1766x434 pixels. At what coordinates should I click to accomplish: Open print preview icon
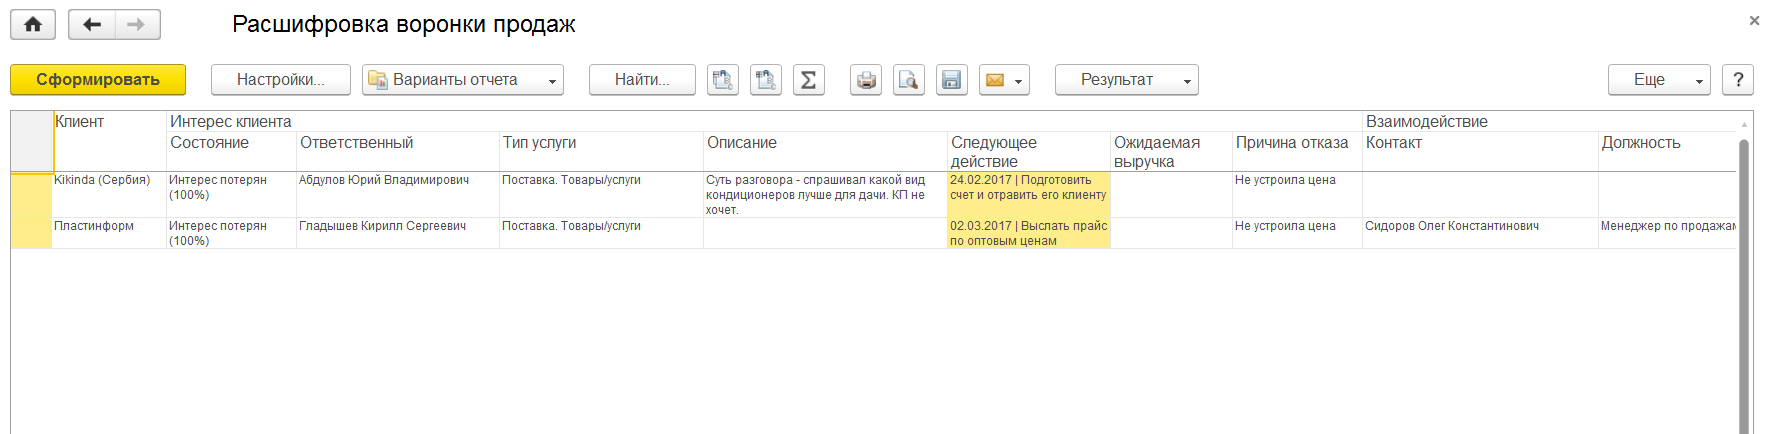[909, 80]
